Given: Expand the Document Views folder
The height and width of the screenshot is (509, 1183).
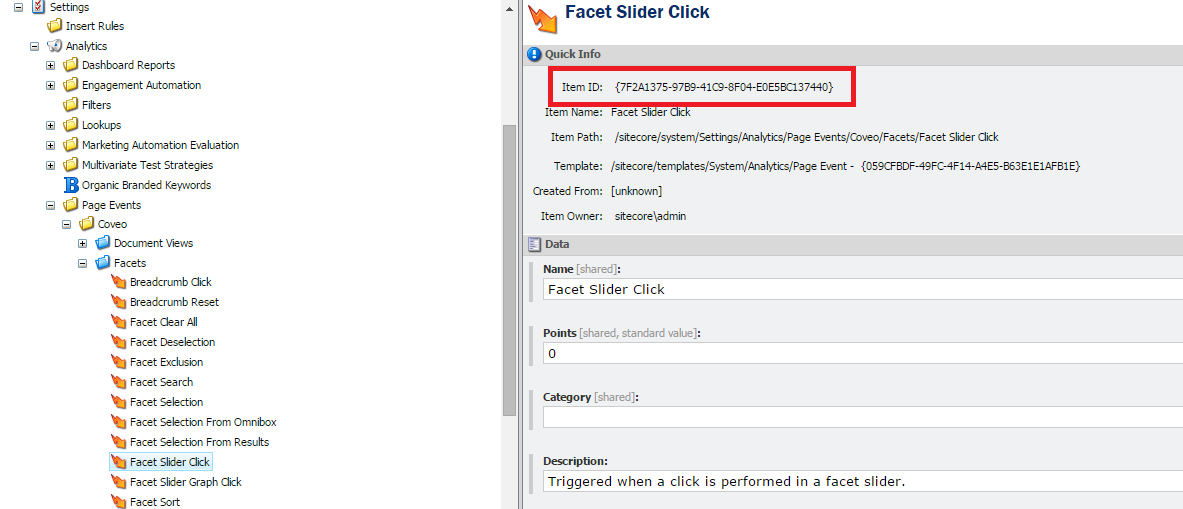Looking at the screenshot, I should [x=83, y=244].
